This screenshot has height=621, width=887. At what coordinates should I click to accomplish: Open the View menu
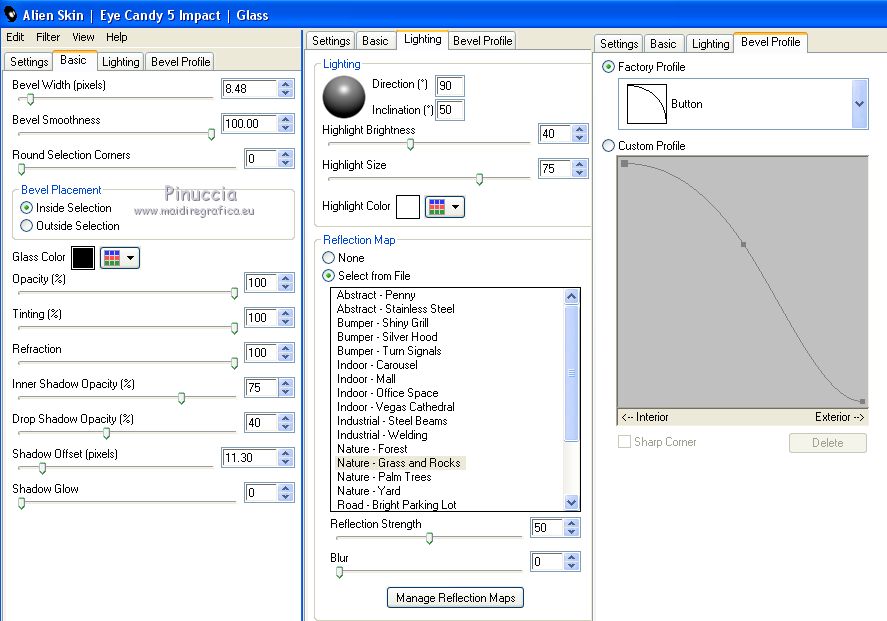tap(83, 37)
